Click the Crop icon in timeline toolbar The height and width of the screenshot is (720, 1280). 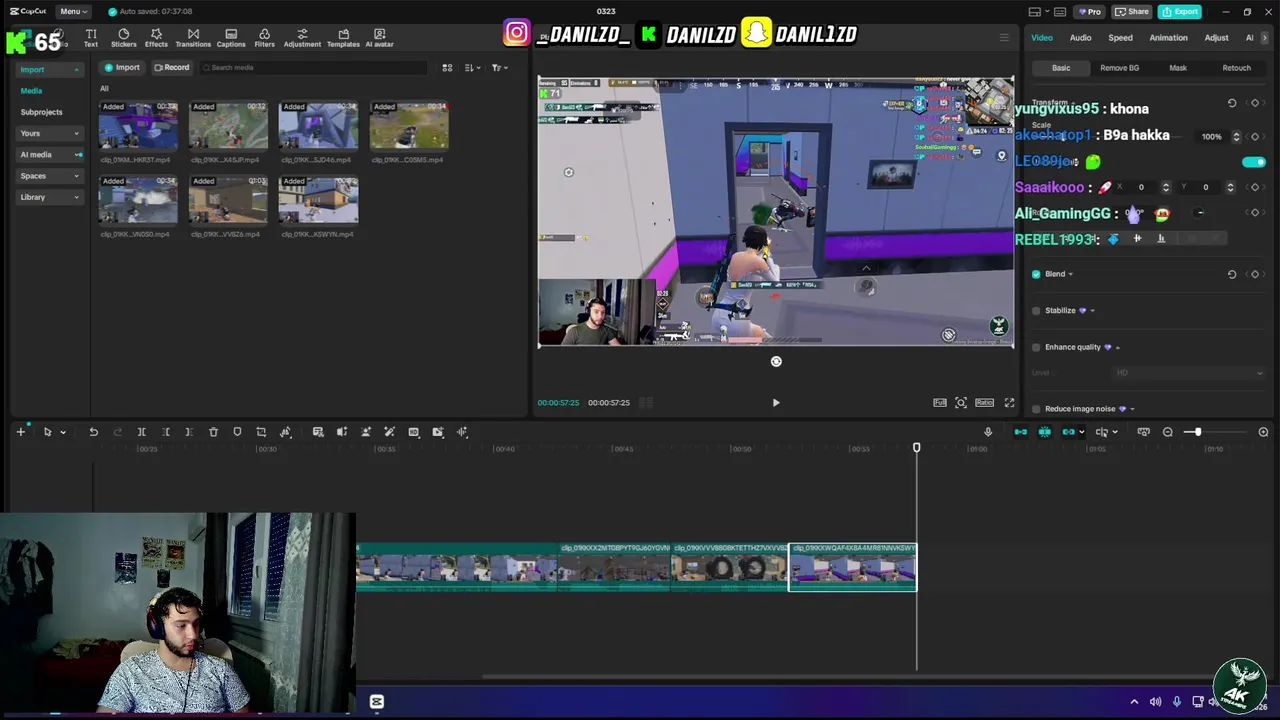261,432
